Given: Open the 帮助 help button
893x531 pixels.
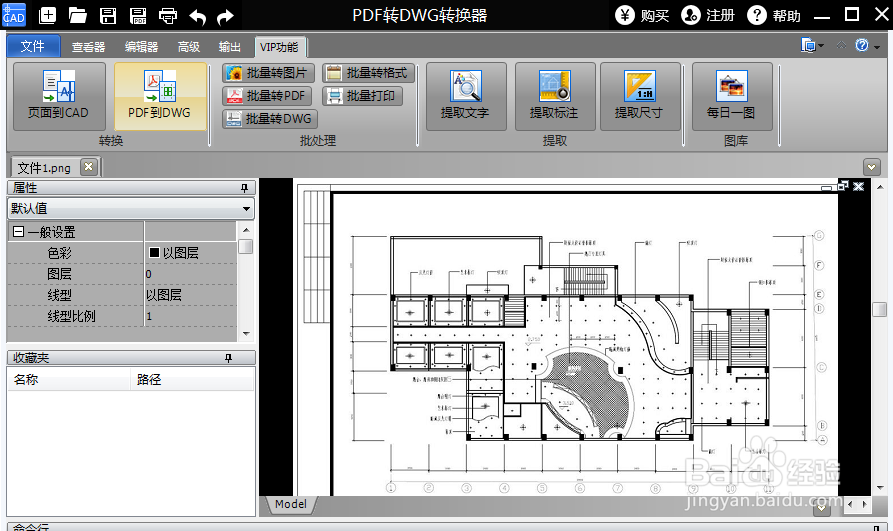Looking at the screenshot, I should (774, 15).
